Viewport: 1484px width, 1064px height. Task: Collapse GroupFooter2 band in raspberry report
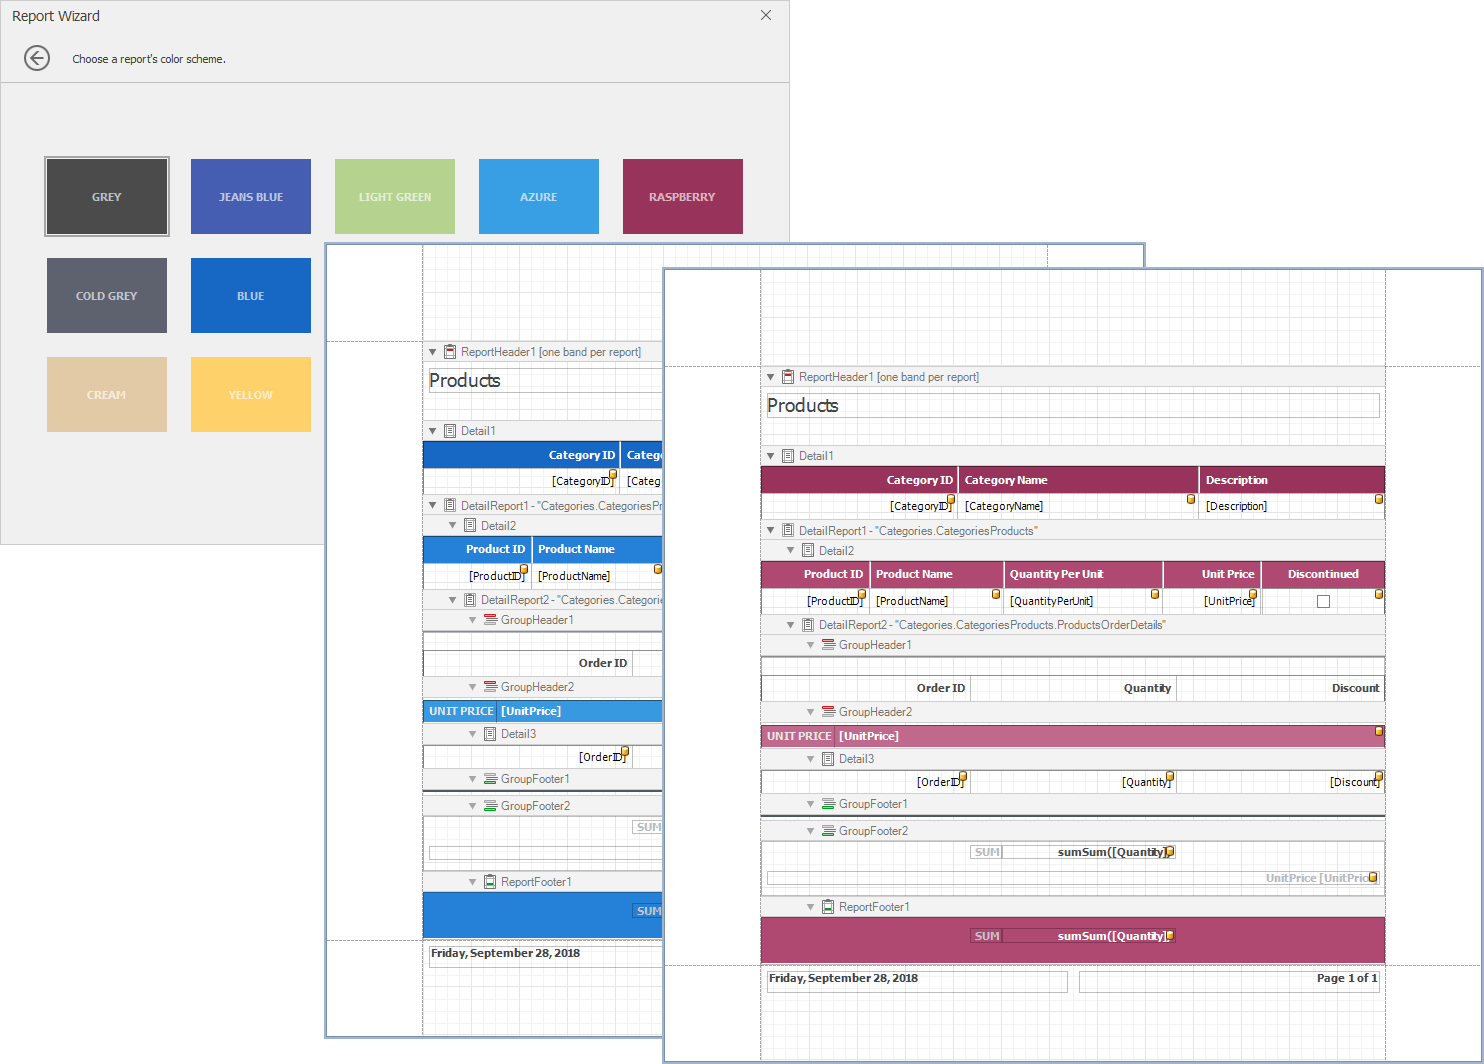[x=811, y=831]
